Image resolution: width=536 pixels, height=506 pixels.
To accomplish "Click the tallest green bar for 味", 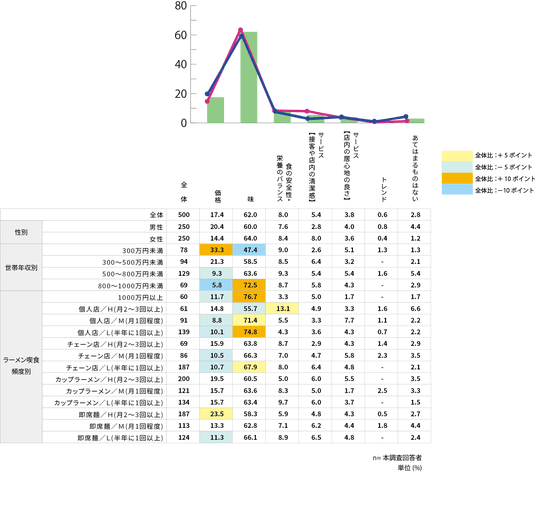I will [x=249, y=77].
